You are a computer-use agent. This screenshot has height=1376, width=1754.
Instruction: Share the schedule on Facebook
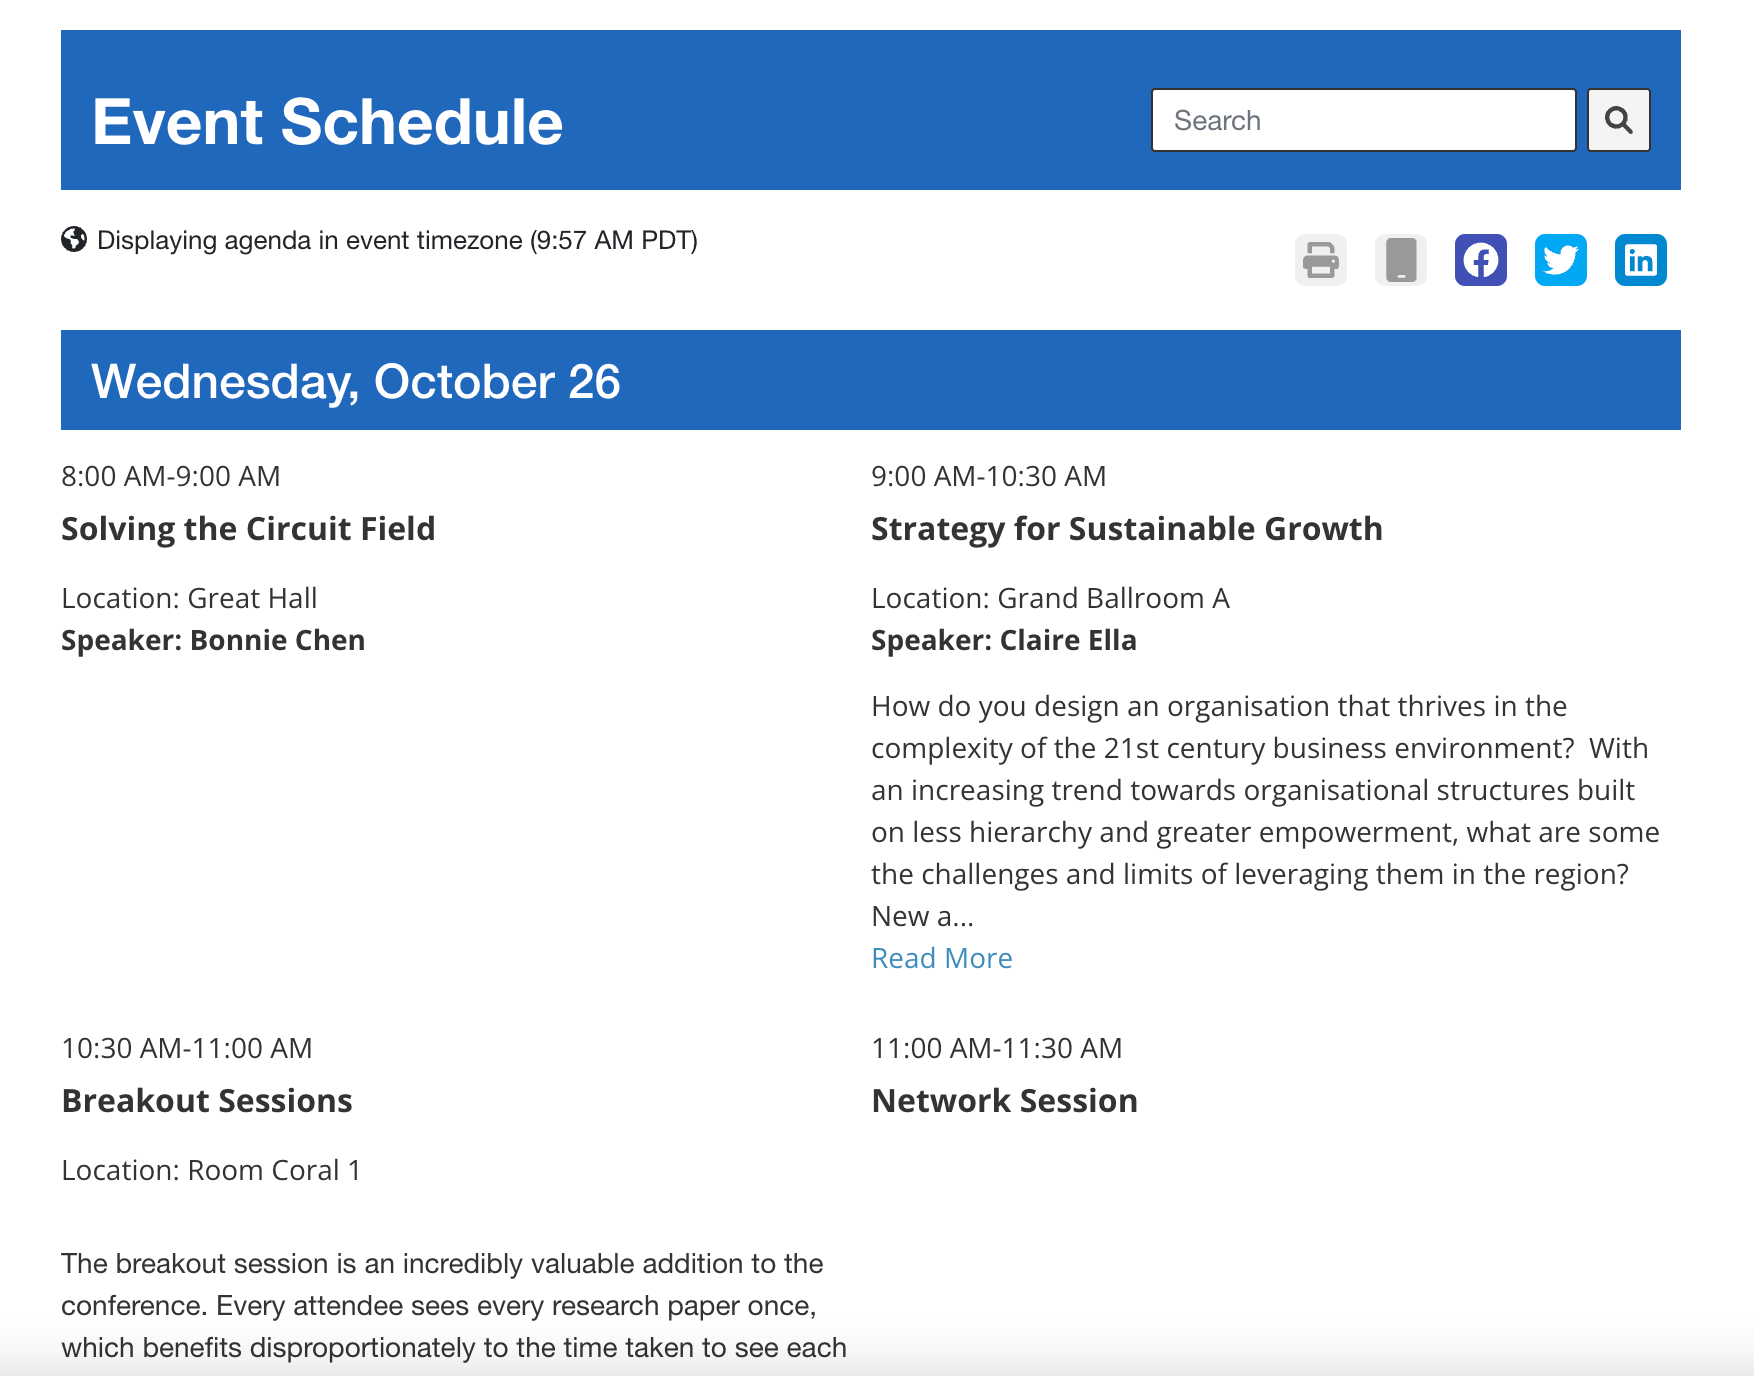[x=1480, y=259]
